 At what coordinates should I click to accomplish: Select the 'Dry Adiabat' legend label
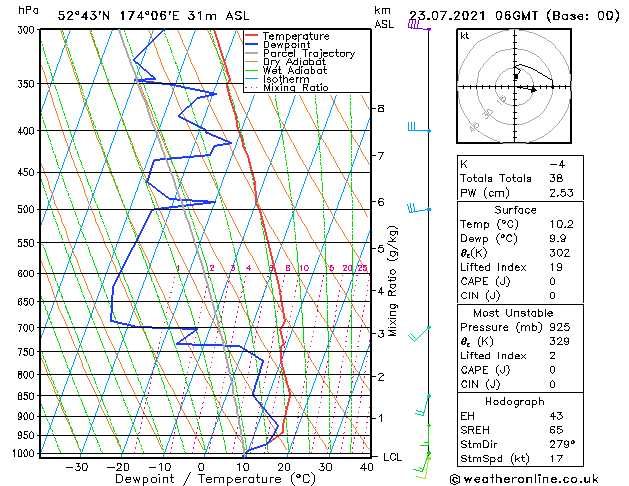click(x=294, y=62)
